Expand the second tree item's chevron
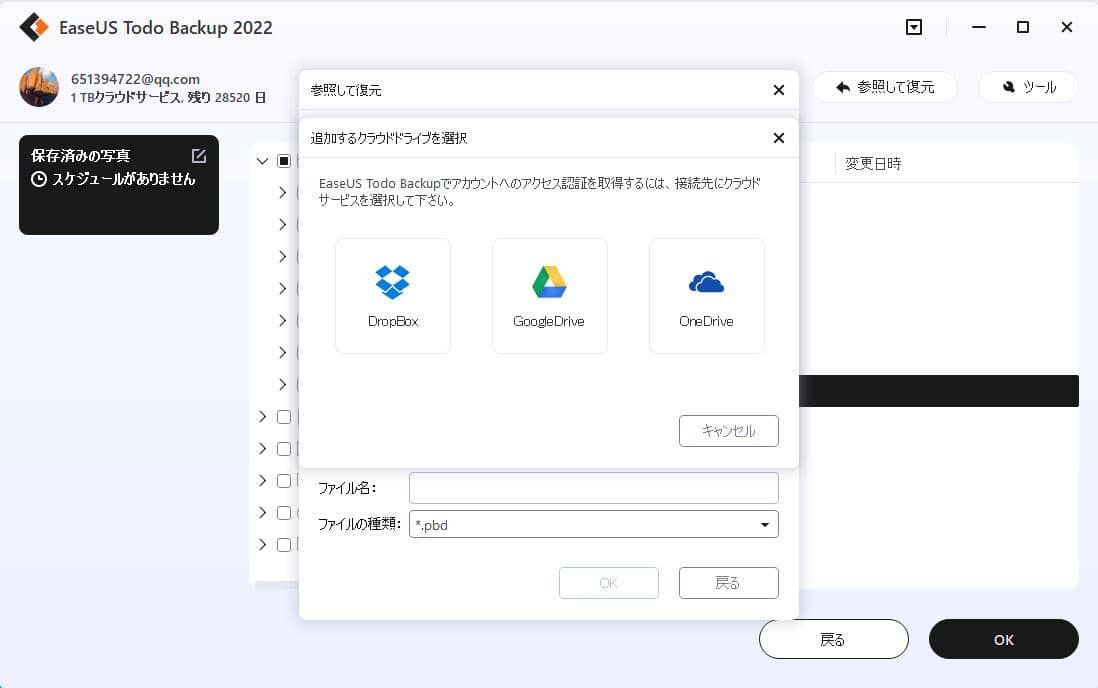Image resolution: width=1098 pixels, height=688 pixels. coord(282,192)
